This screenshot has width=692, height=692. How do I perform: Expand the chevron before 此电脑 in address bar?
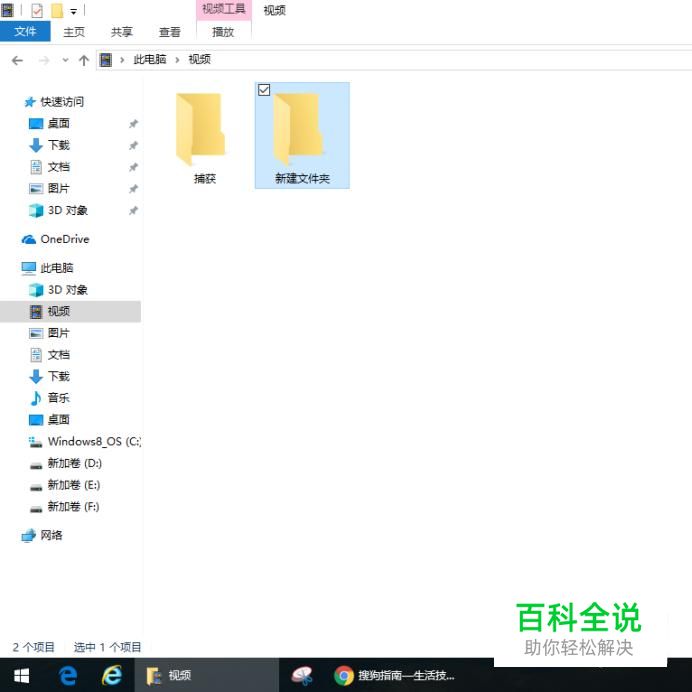point(122,60)
